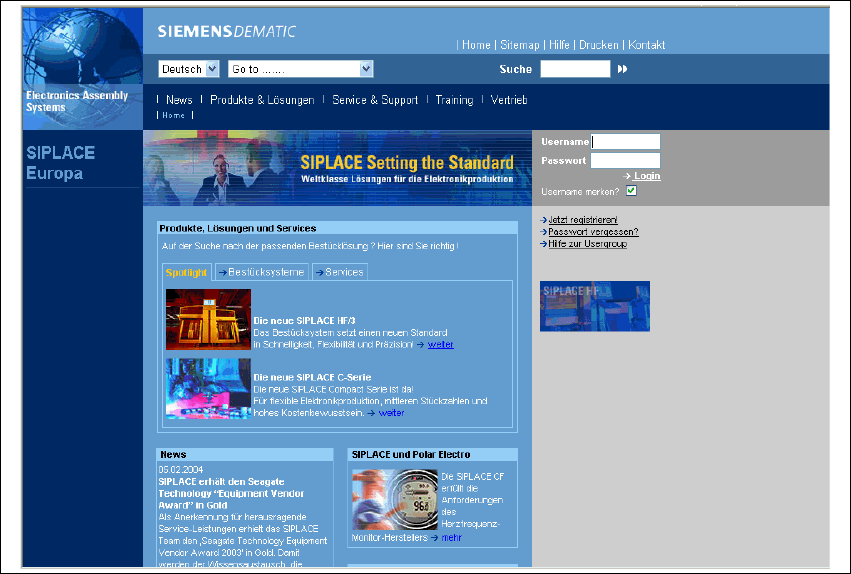The height and width of the screenshot is (574, 851).
Task: Click SIPLACE Europa sidebar heading
Action: [x=60, y=163]
